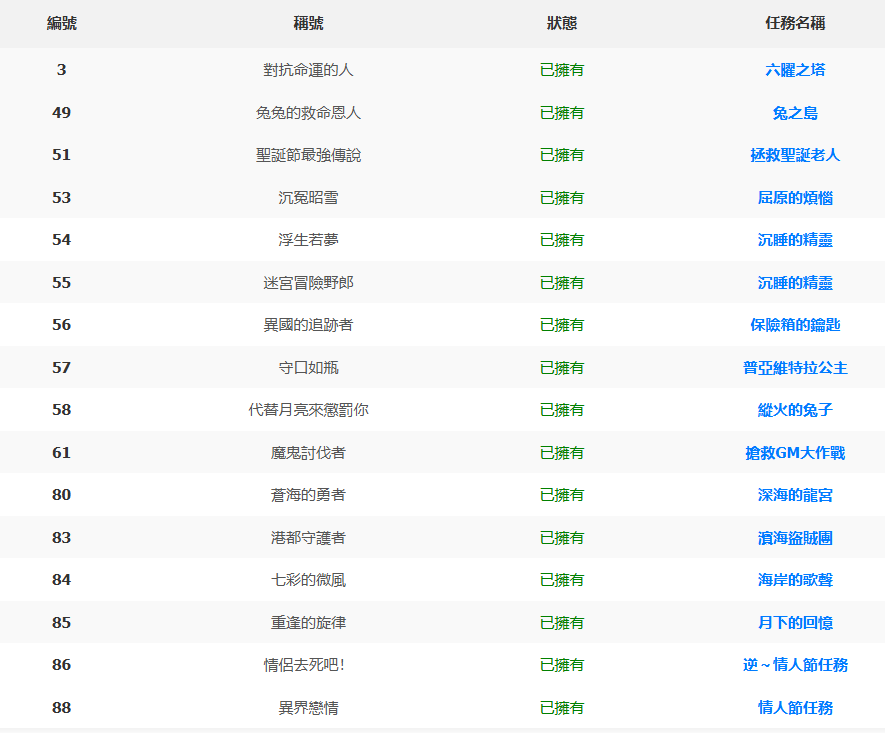Screen dimensions: 885x733
Task: Click the 月下的回憶 quest link
Action: tap(795, 622)
